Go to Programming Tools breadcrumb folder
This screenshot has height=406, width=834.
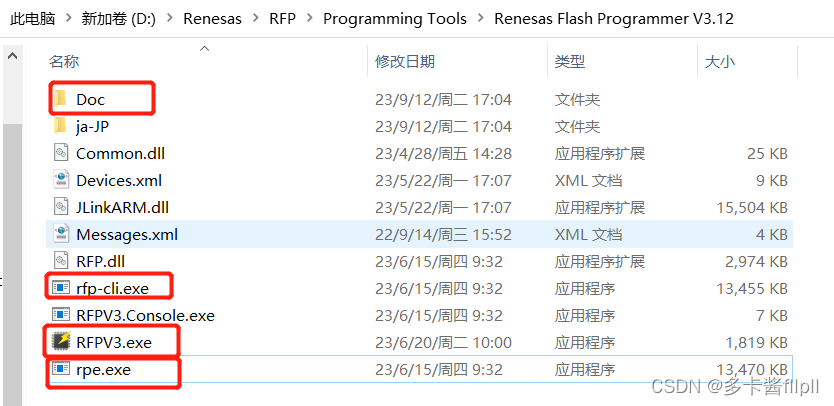coord(395,19)
